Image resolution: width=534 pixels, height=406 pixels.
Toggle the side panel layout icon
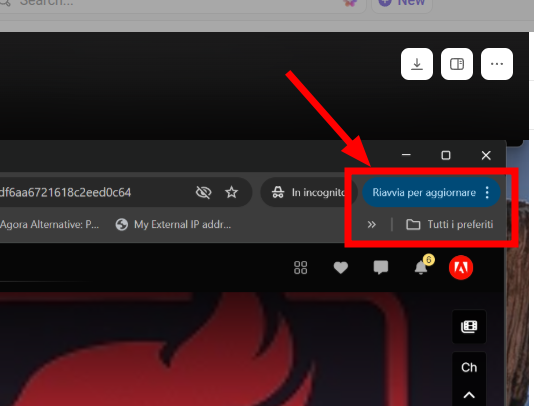457,64
